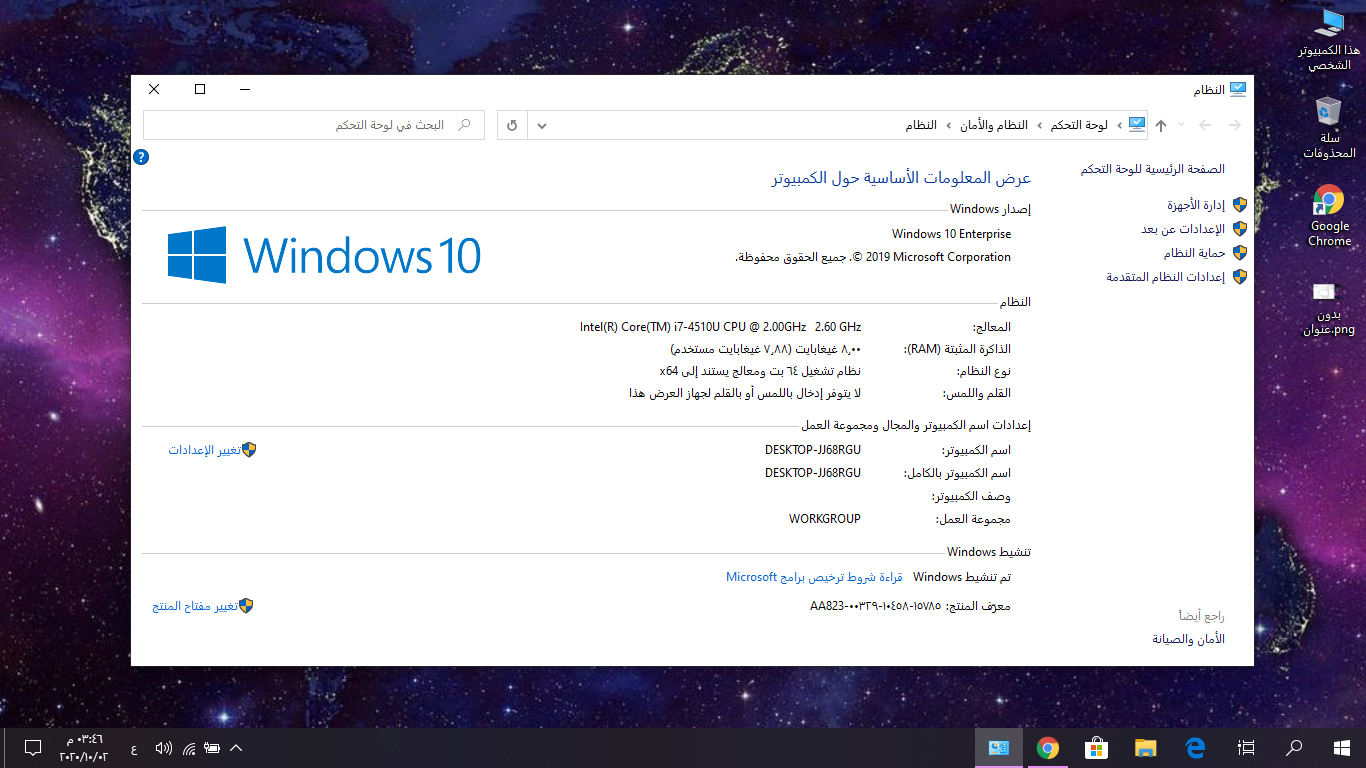This screenshot has height=768, width=1366.
Task: Click the computer icon in address bar
Action: click(x=1137, y=124)
